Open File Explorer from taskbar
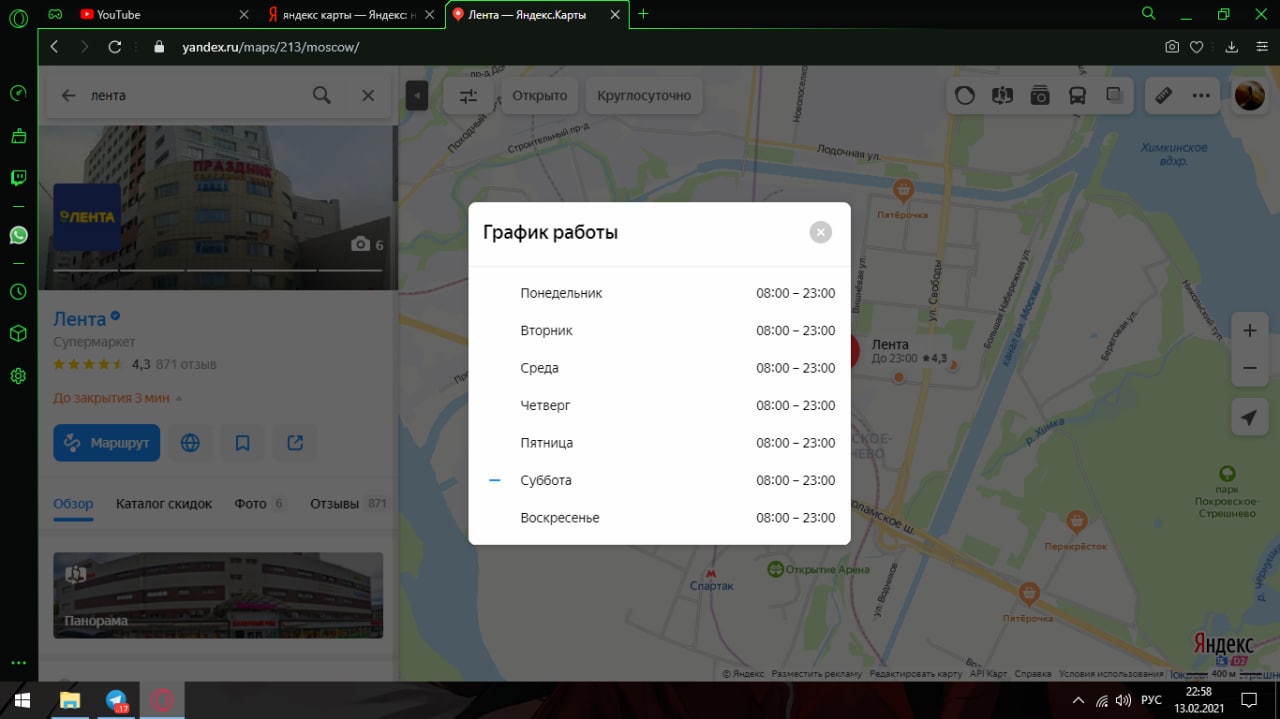1280x719 pixels. [69, 700]
